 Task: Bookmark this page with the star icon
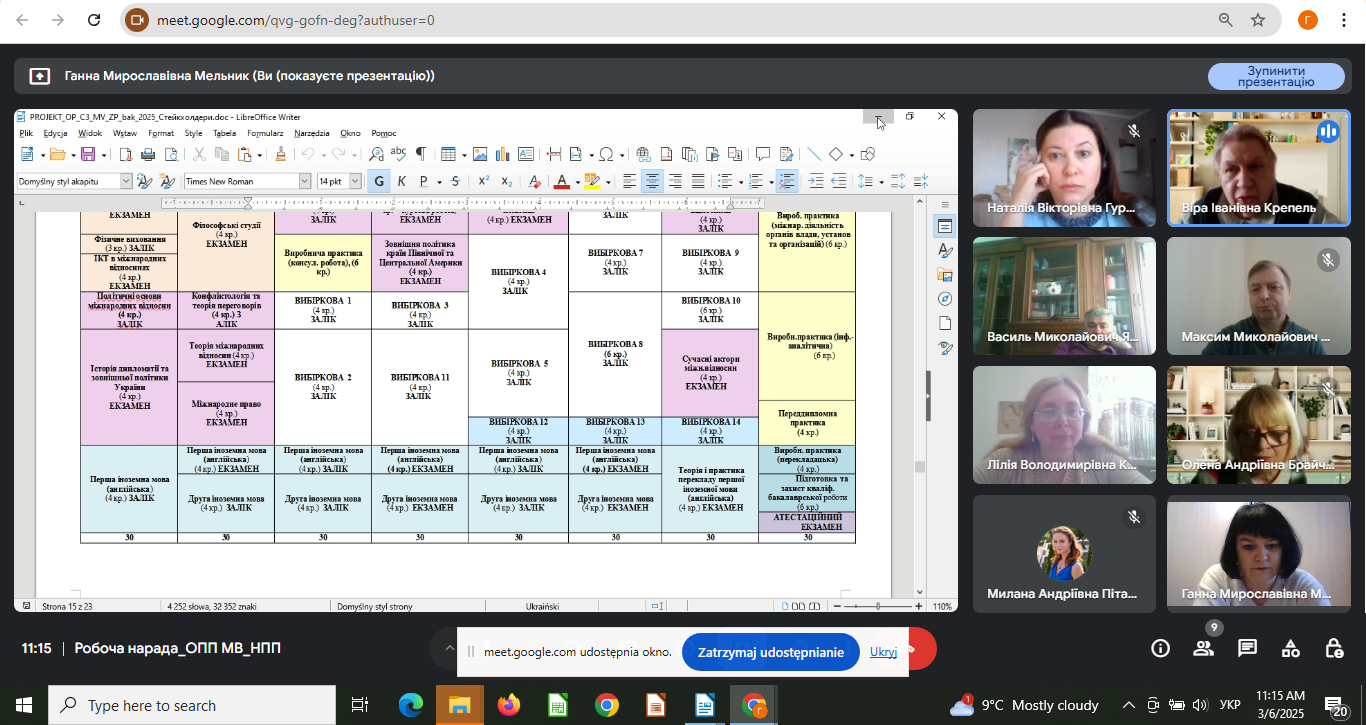(x=1258, y=20)
